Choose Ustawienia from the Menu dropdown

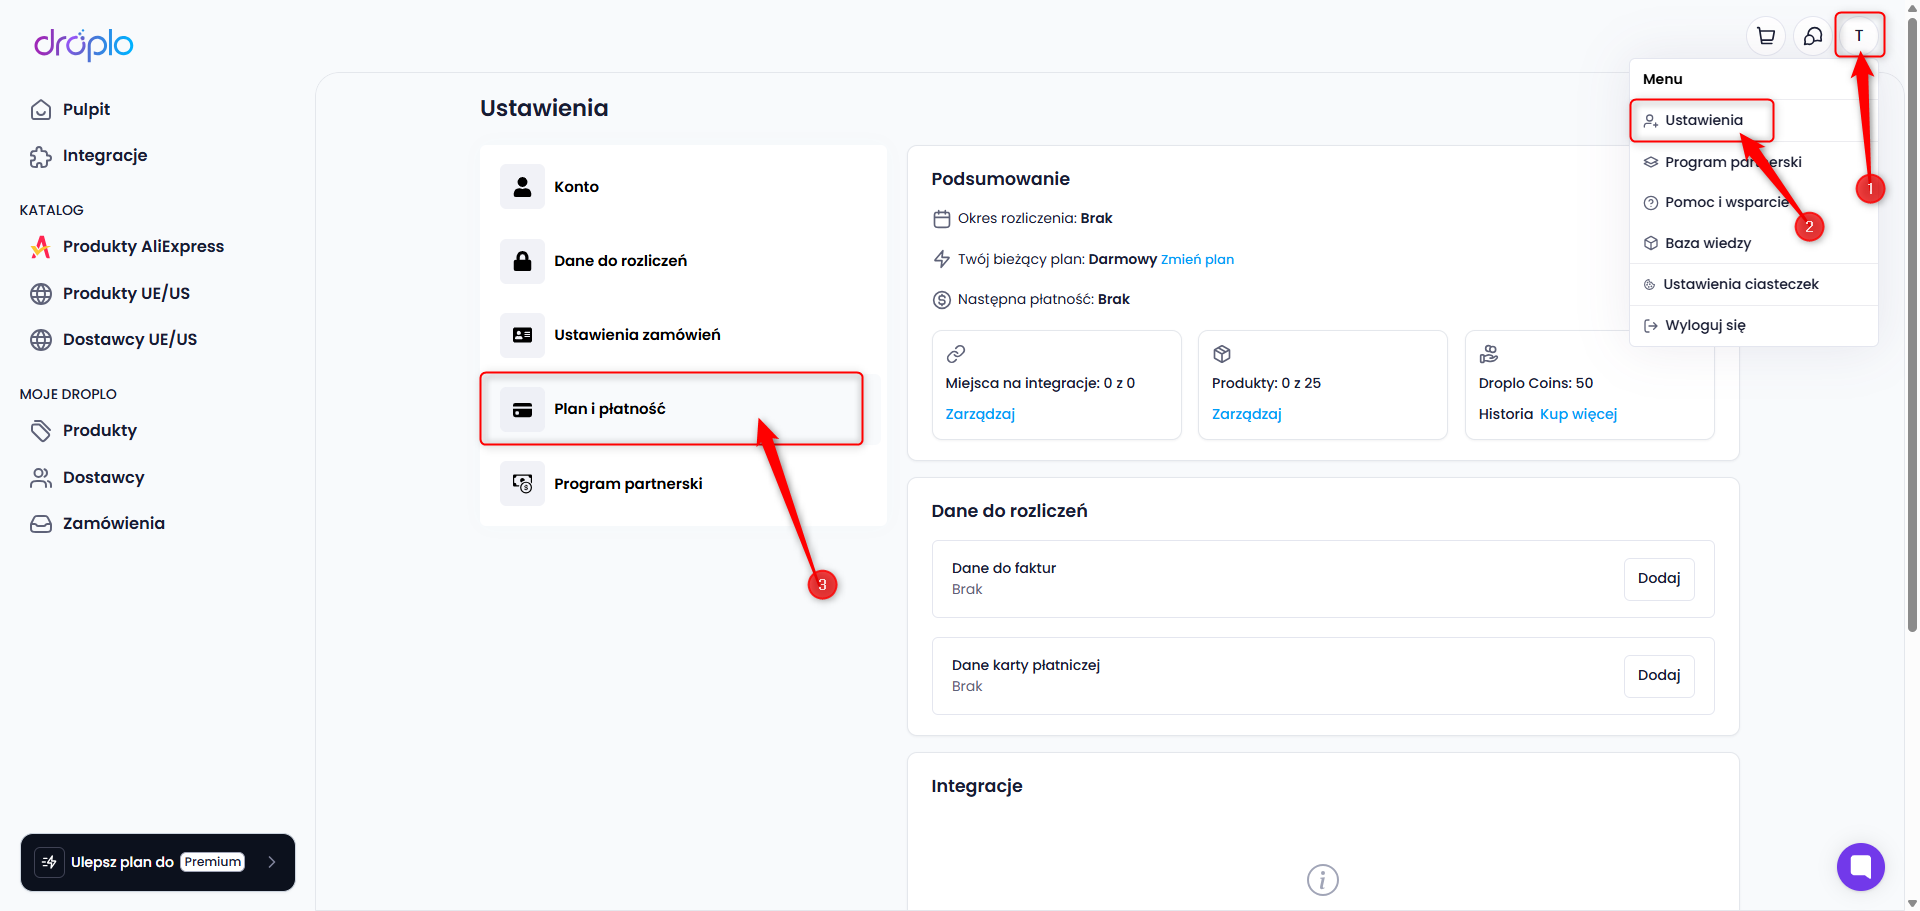click(1702, 121)
